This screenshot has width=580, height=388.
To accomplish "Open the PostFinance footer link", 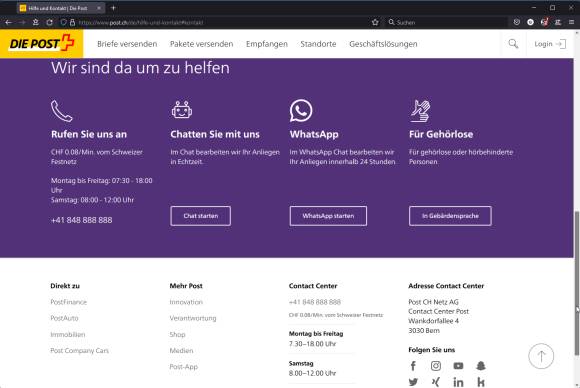I will tap(68, 302).
